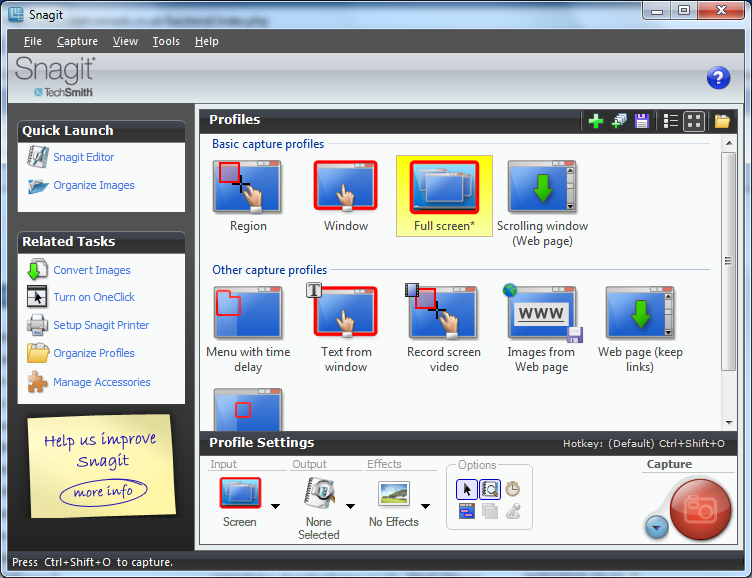Select the Window capture profile

(x=345, y=196)
